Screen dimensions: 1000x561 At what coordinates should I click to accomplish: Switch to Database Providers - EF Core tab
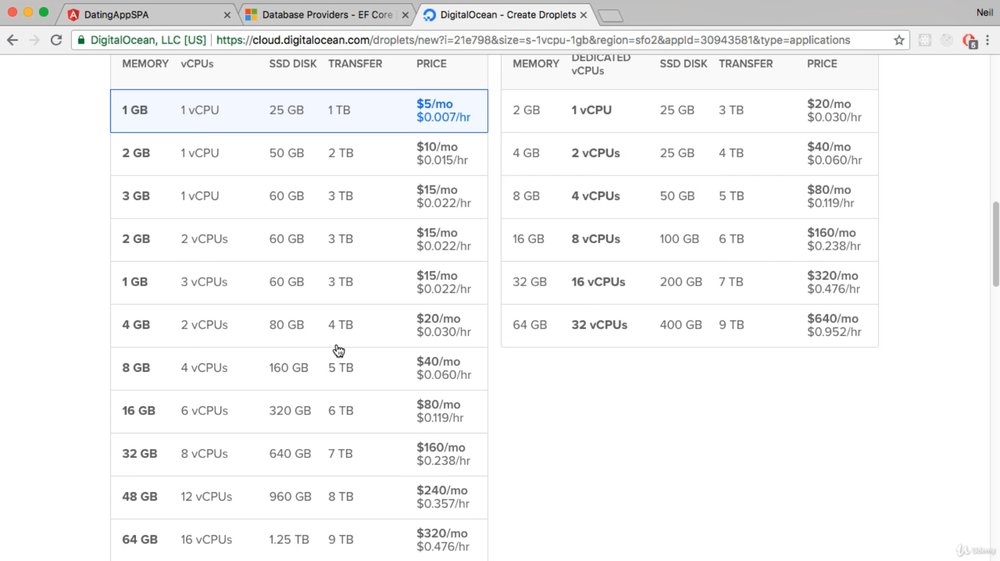[x=327, y=14]
